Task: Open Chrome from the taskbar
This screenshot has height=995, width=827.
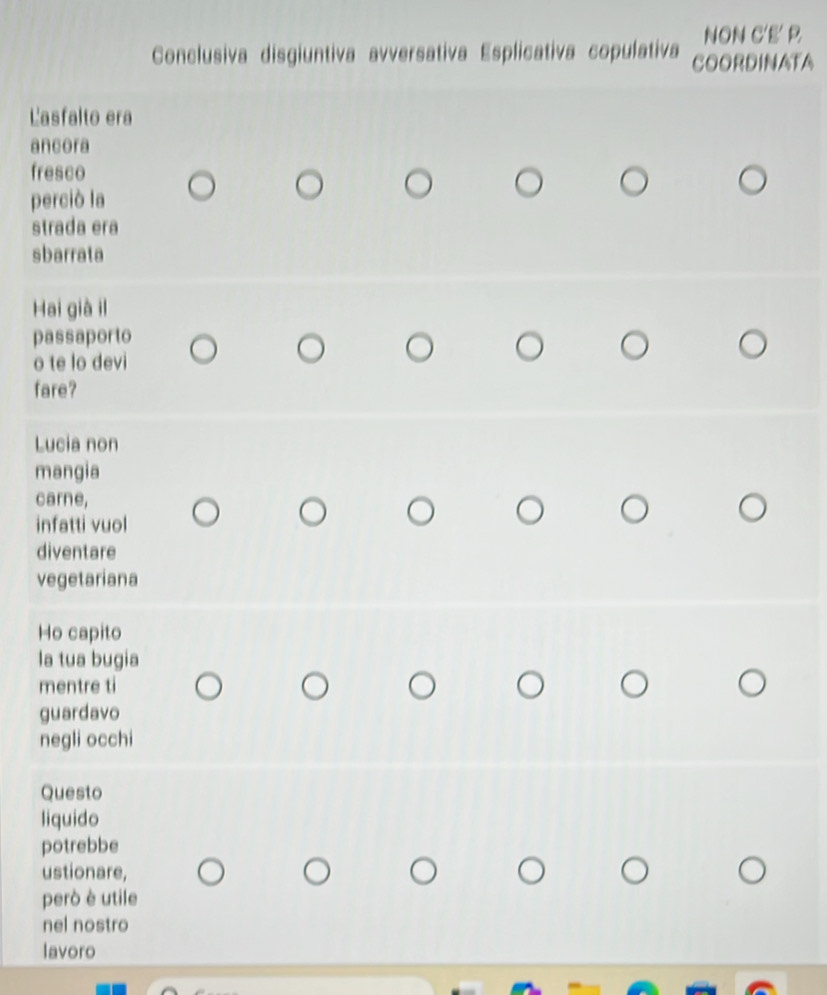Action: (760, 988)
